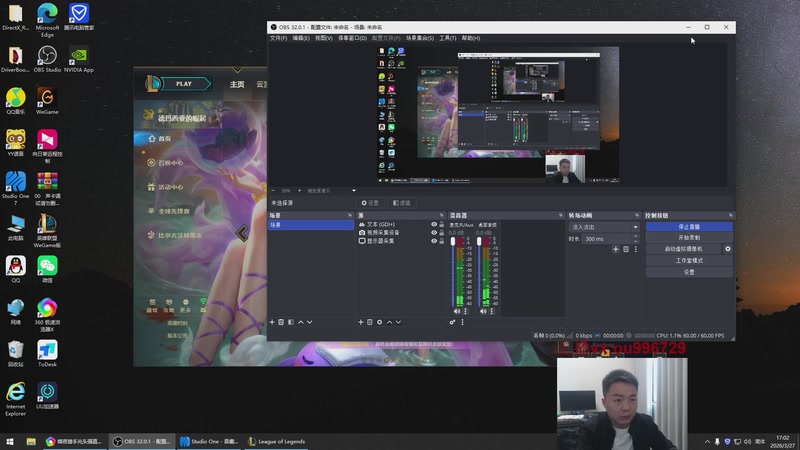Screen dimensions: 800x450
Task: Open OBS Studio desktop shortcut
Action: [x=47, y=59]
